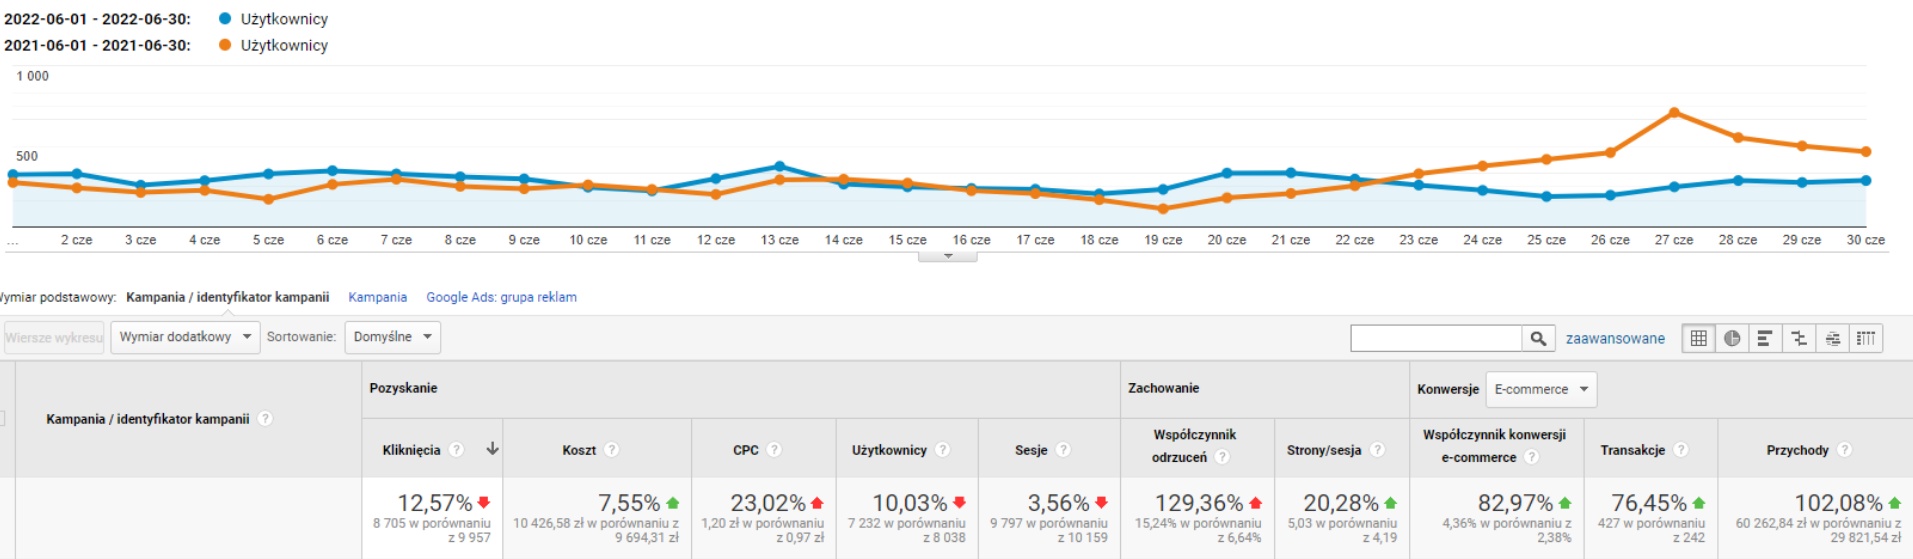Click the orange 2021 Użytkownicy legend dot
The height and width of the screenshot is (559, 1913).
(225, 45)
